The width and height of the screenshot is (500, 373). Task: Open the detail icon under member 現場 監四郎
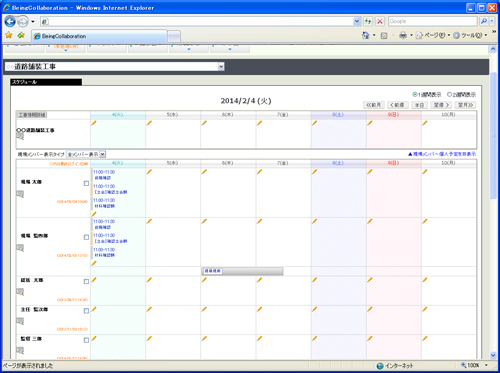[20, 248]
